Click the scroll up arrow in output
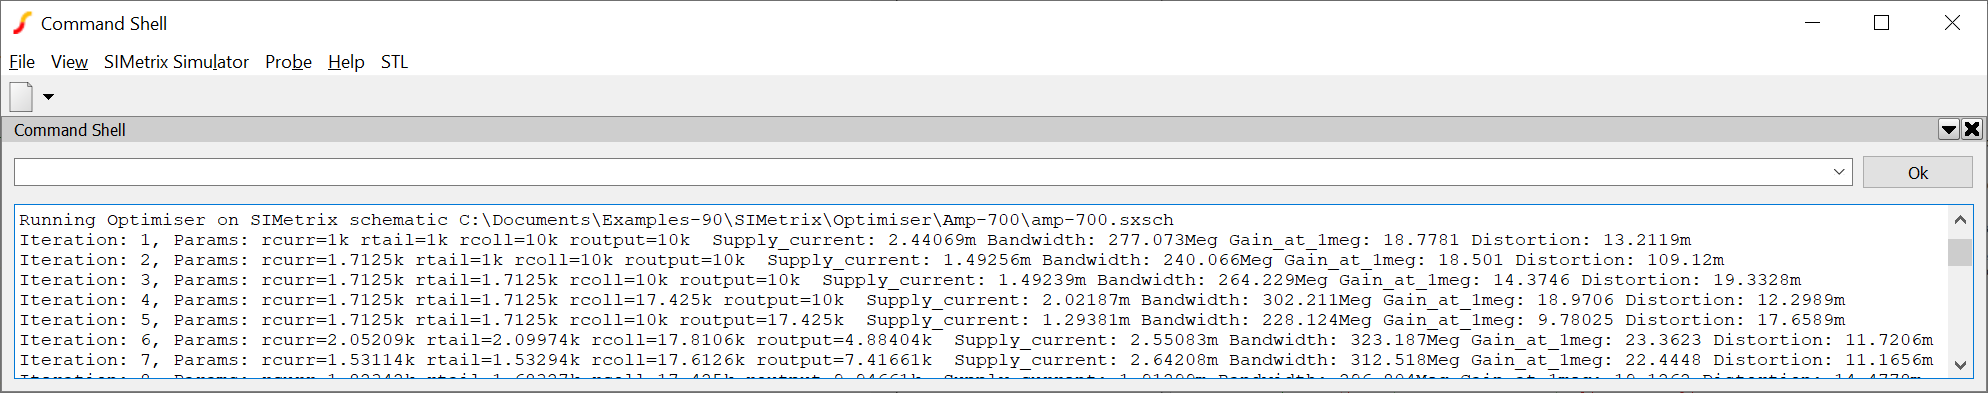Screen dimensions: 1988x393 click(x=1960, y=219)
